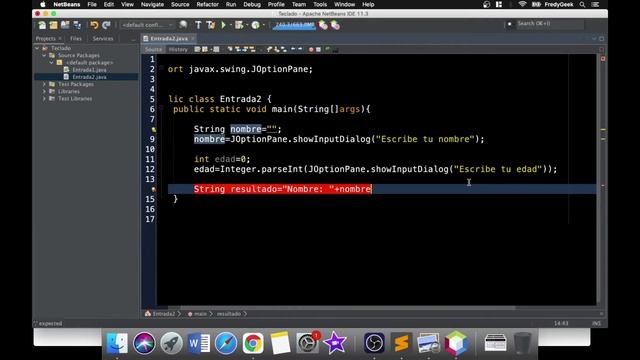
Task: Switch to the Files tab
Action: pos(76,38)
